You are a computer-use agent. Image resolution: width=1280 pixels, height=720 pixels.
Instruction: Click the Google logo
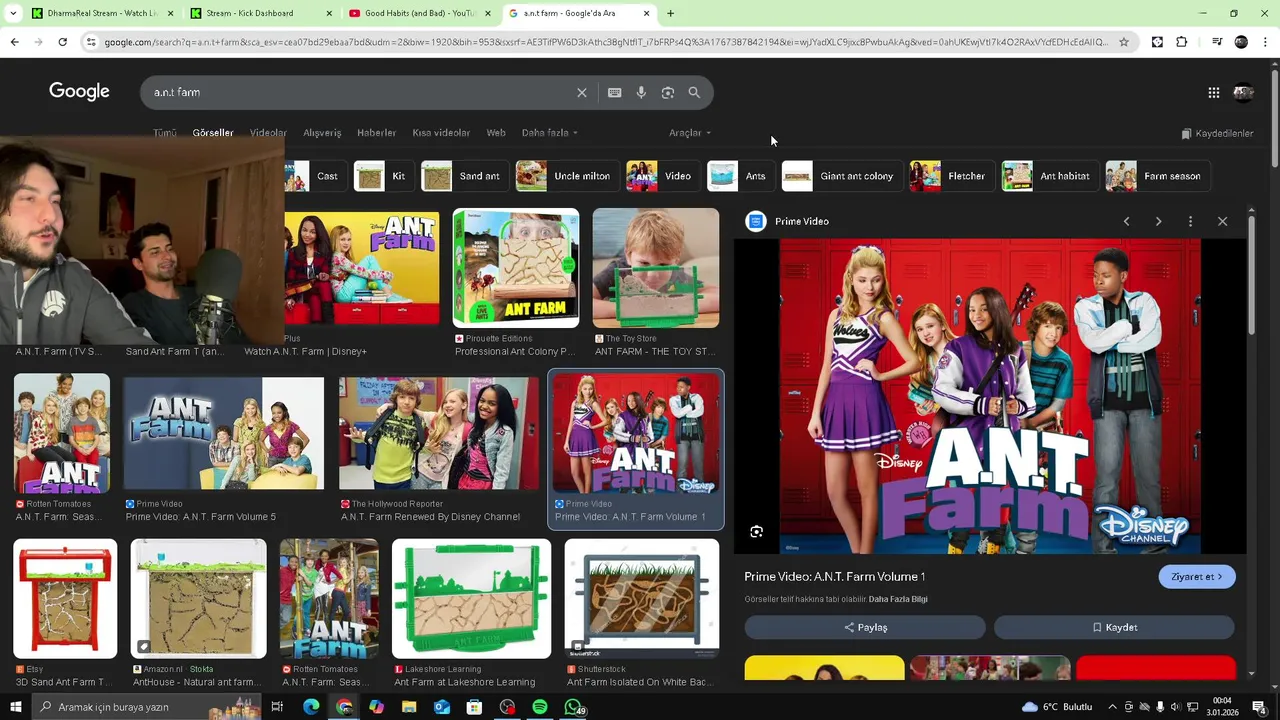[x=79, y=92]
